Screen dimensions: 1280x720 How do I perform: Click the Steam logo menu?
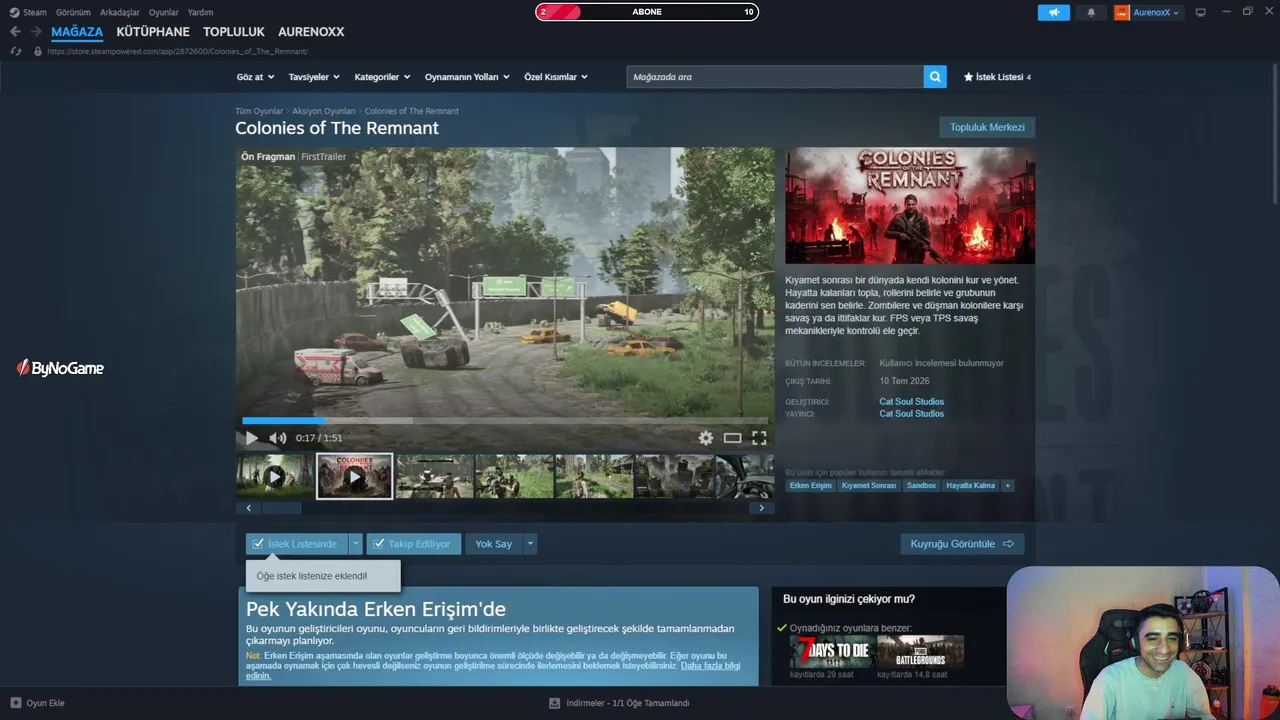pos(14,12)
